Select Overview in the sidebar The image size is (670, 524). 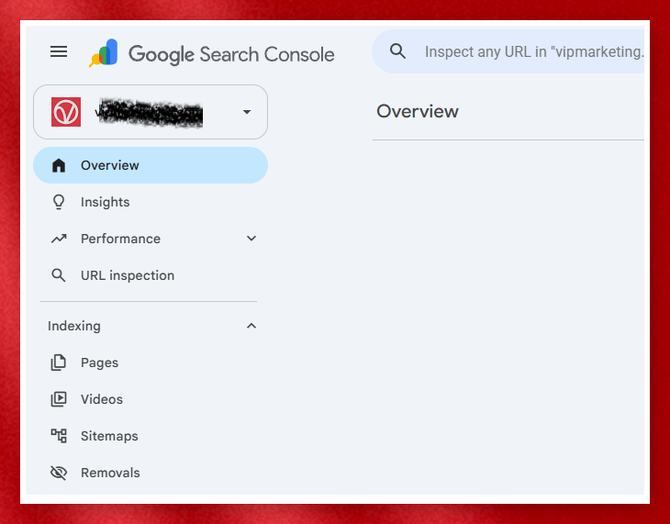(150, 165)
